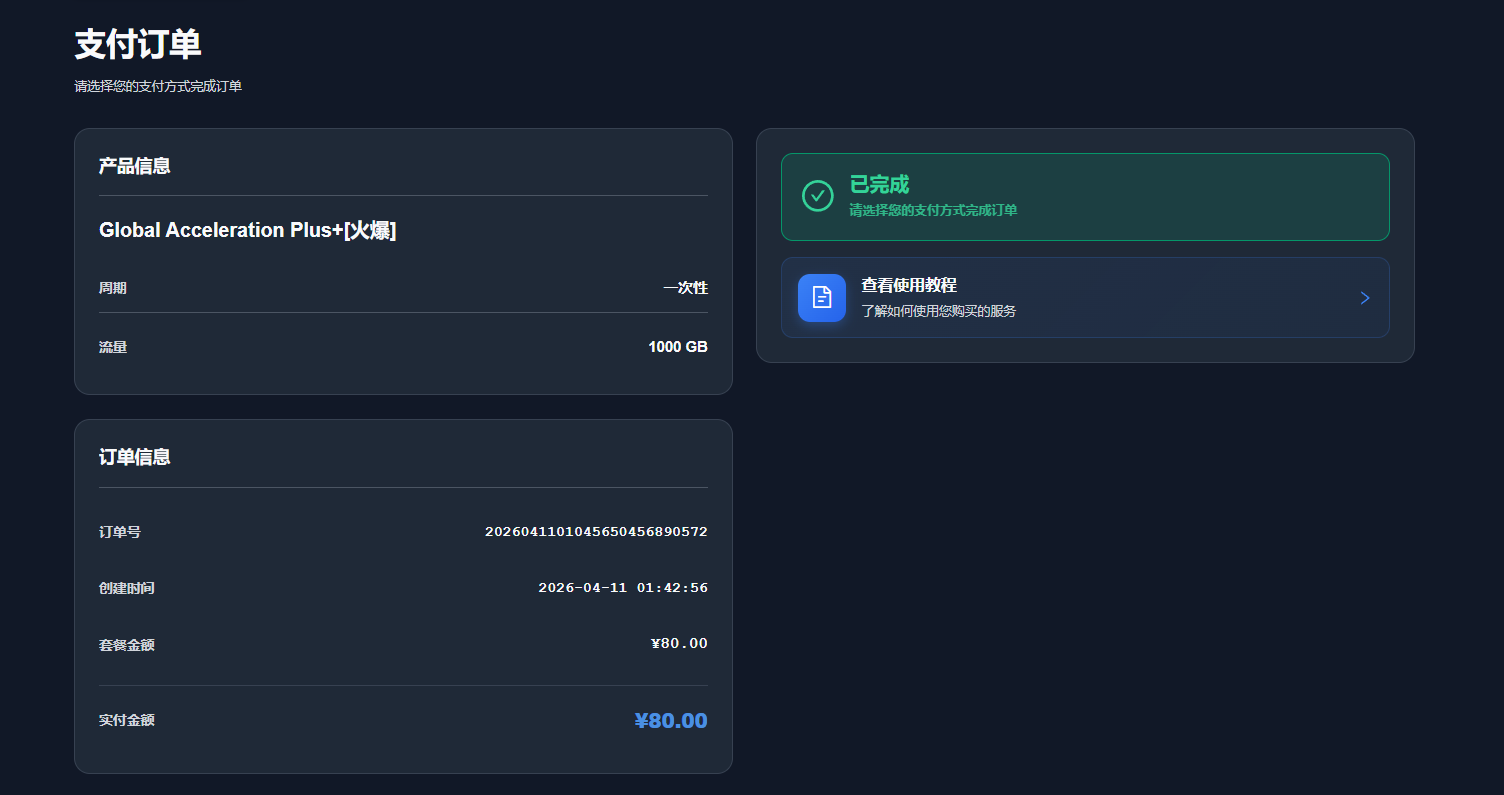Click the 实付金额 label
Image resolution: width=1504 pixels, height=795 pixels.
[127, 720]
